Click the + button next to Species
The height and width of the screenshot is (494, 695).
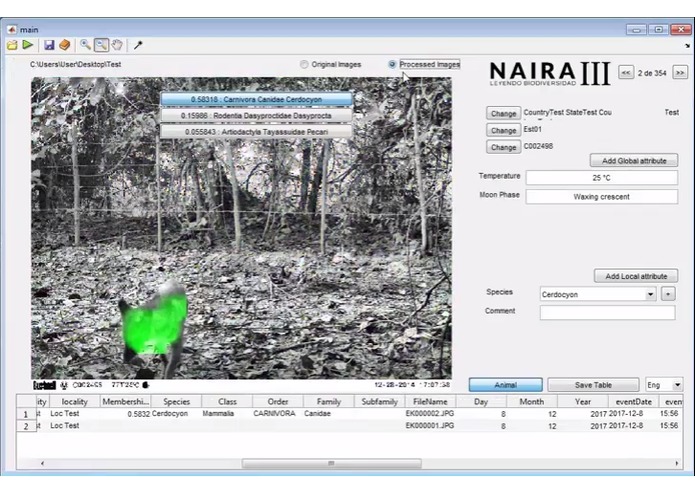[x=668, y=294]
